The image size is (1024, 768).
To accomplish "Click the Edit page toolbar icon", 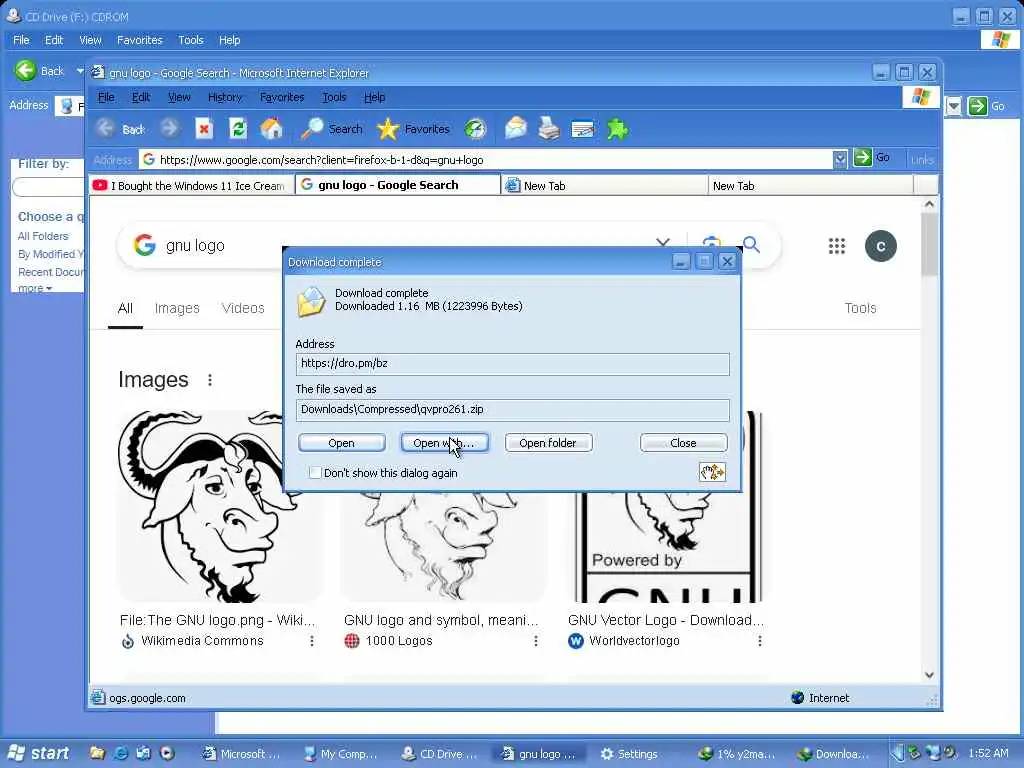I will click(x=583, y=129).
